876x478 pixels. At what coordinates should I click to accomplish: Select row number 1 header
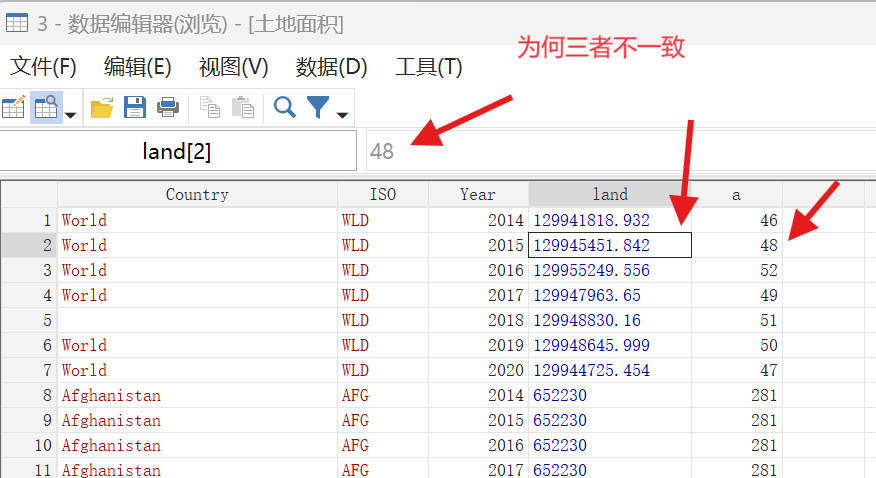tap(29, 220)
